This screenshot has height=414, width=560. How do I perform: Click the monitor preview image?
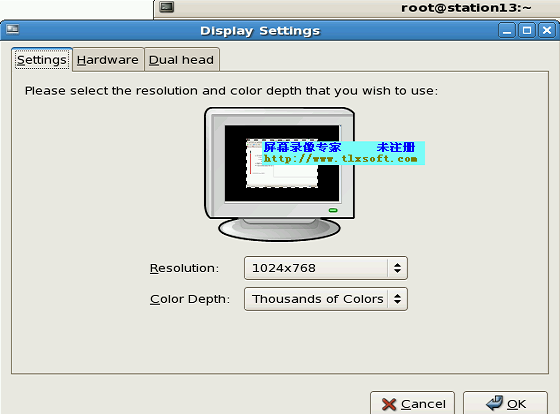click(x=279, y=174)
